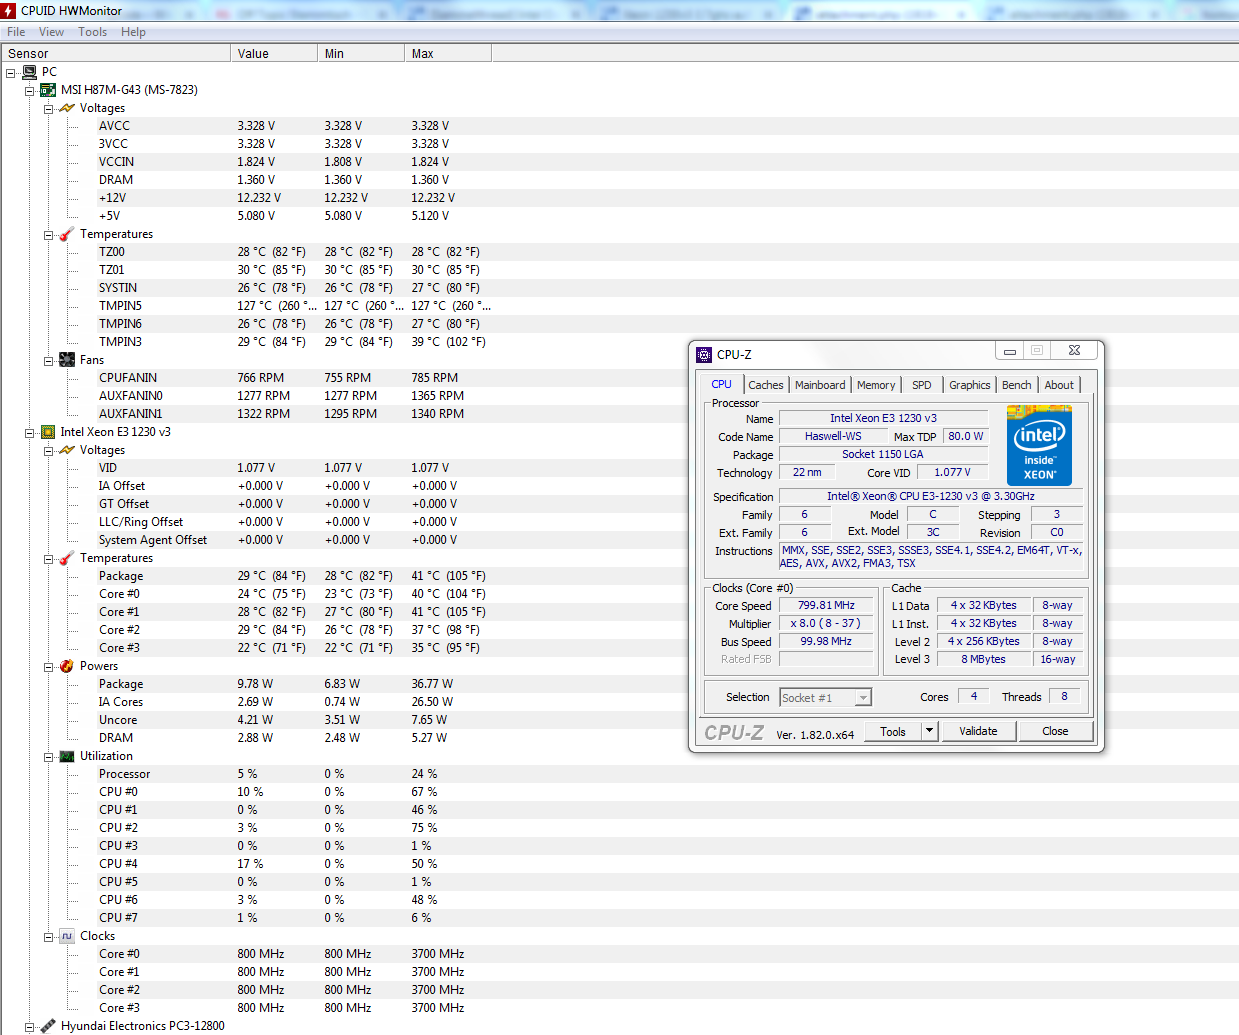Open the Tools dropdown arrow in CPU-Z
Image resolution: width=1239 pixels, height=1035 pixels.
pos(929,731)
